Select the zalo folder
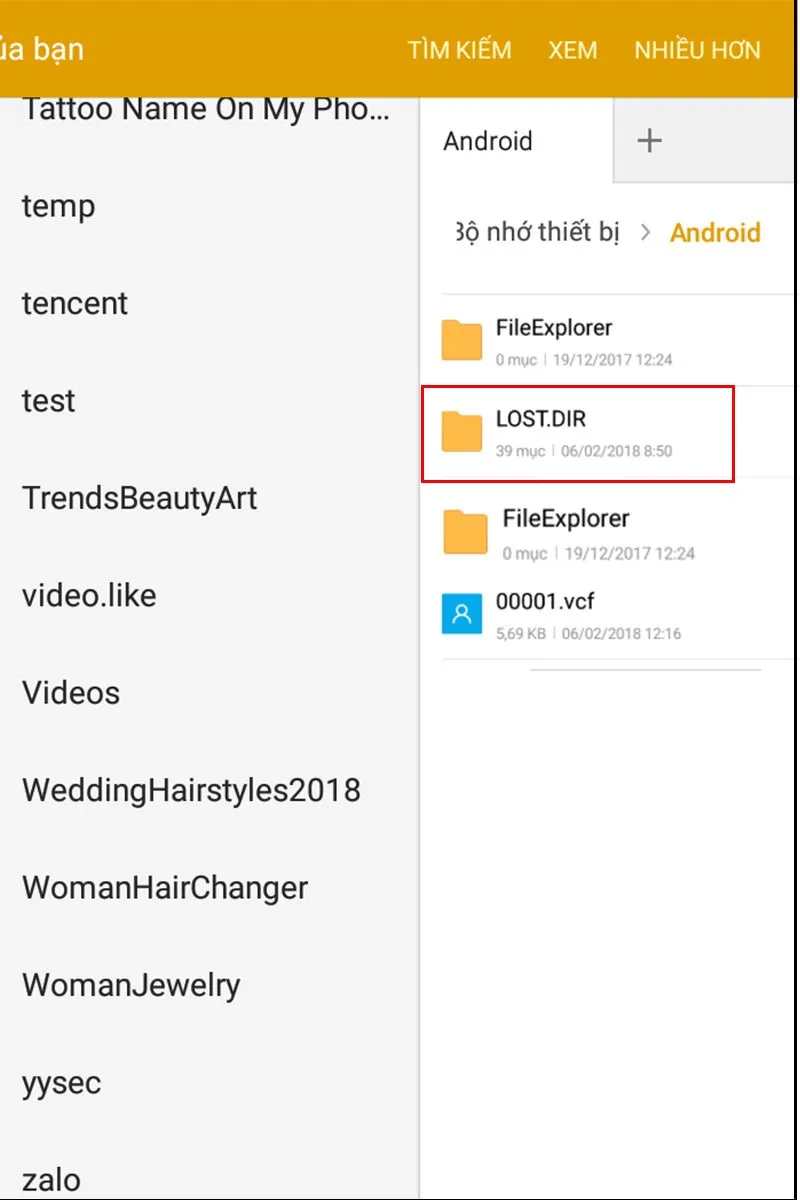This screenshot has height=1200, width=800. click(51, 1180)
